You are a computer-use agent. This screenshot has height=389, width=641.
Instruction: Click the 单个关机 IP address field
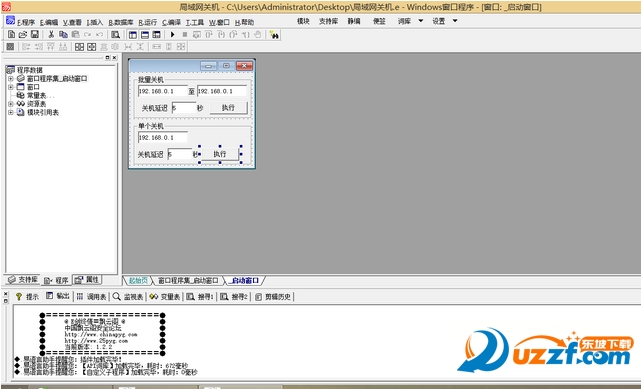pyautogui.click(x=163, y=138)
